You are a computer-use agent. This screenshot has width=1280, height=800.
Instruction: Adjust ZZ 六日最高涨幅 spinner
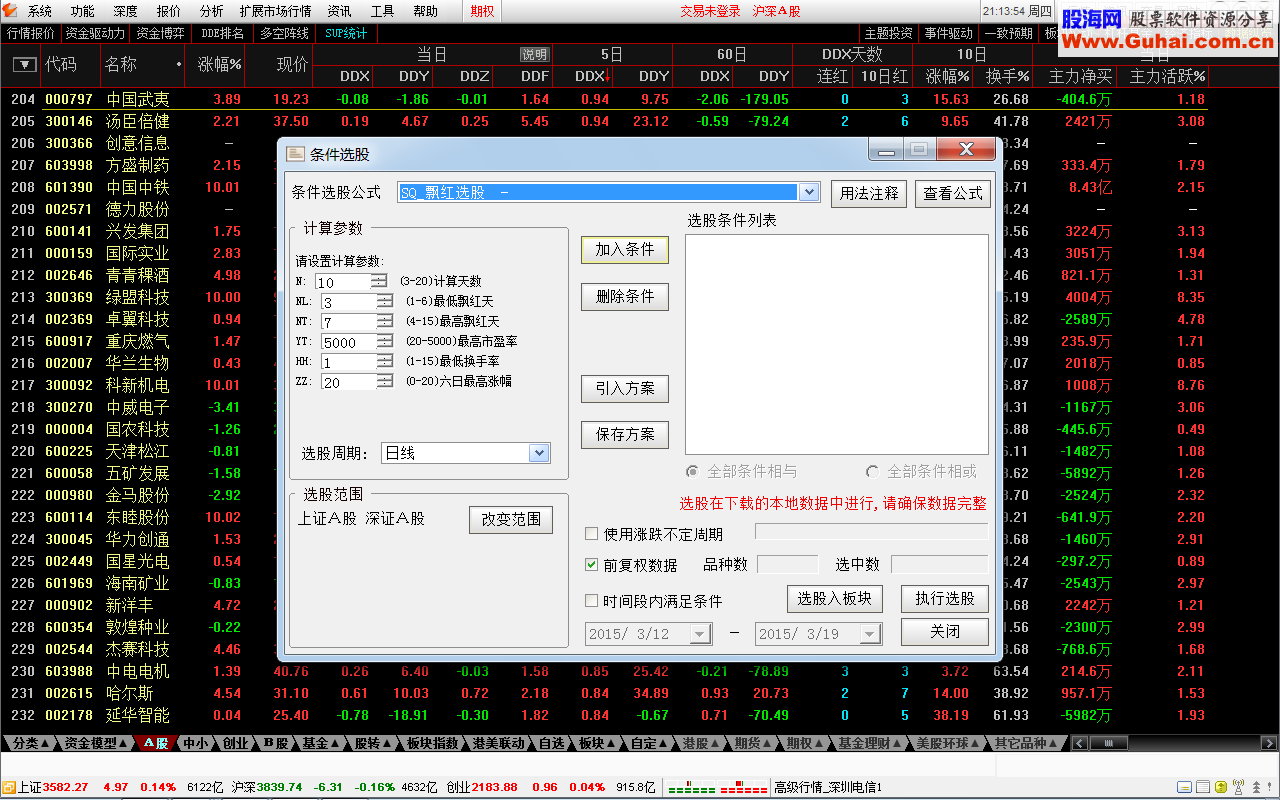(x=384, y=382)
